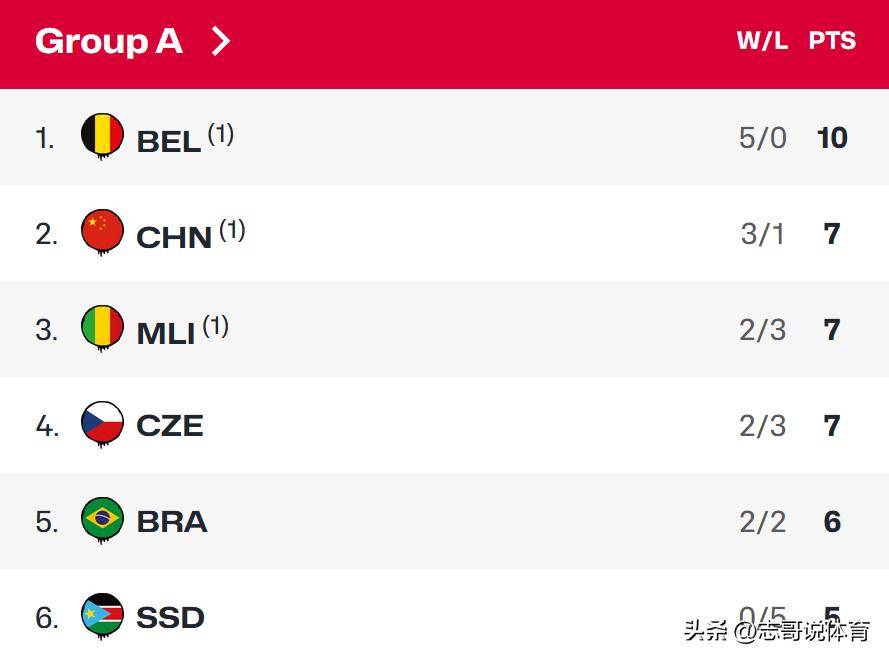Click the Brazil flag icon
Screen dimensions: 889x661
[x=102, y=520]
